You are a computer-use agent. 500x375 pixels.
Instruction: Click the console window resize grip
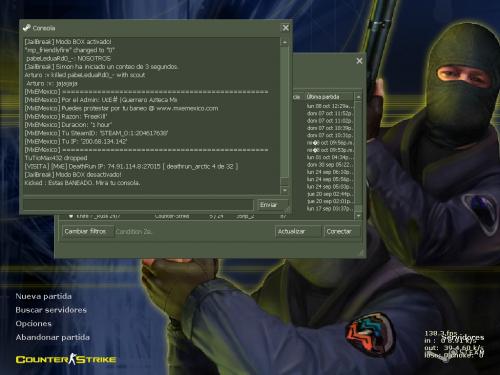pyautogui.click(x=287, y=209)
